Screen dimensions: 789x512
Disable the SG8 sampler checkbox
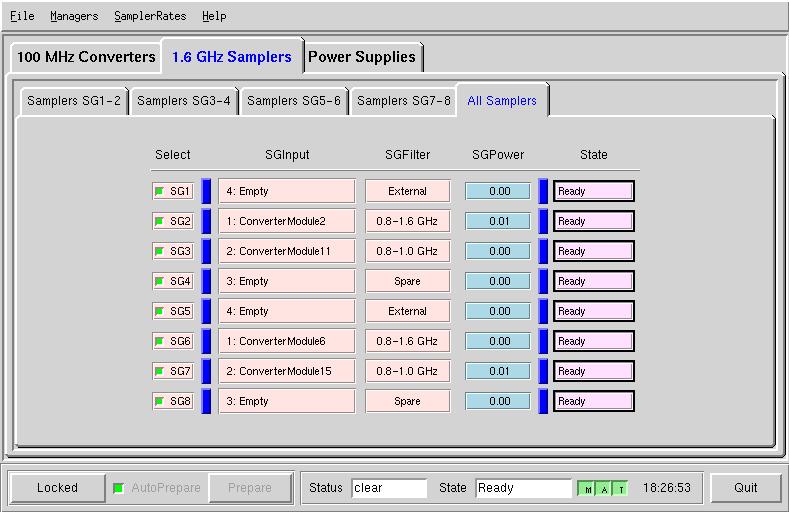[159, 401]
